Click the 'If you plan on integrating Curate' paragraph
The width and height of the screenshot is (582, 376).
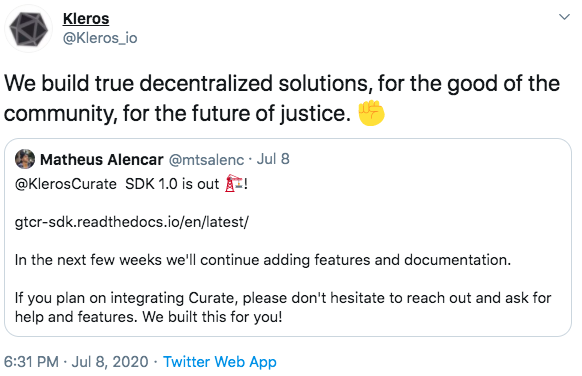point(283,307)
